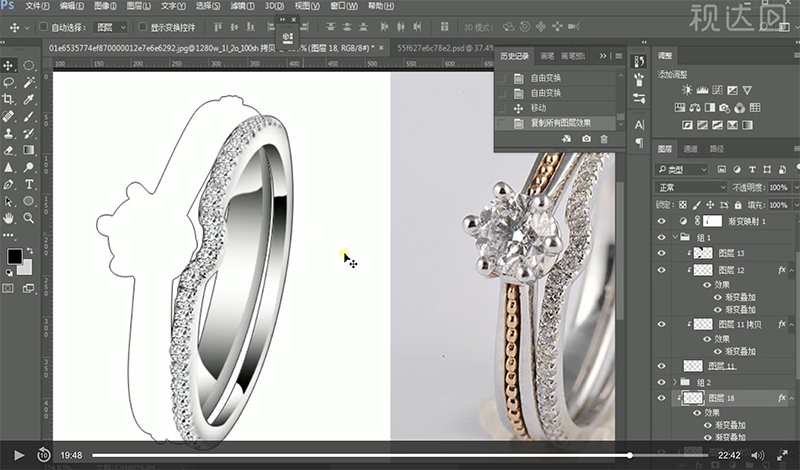The image size is (800, 470).
Task: Select the Path Selection tool
Action: point(8,201)
